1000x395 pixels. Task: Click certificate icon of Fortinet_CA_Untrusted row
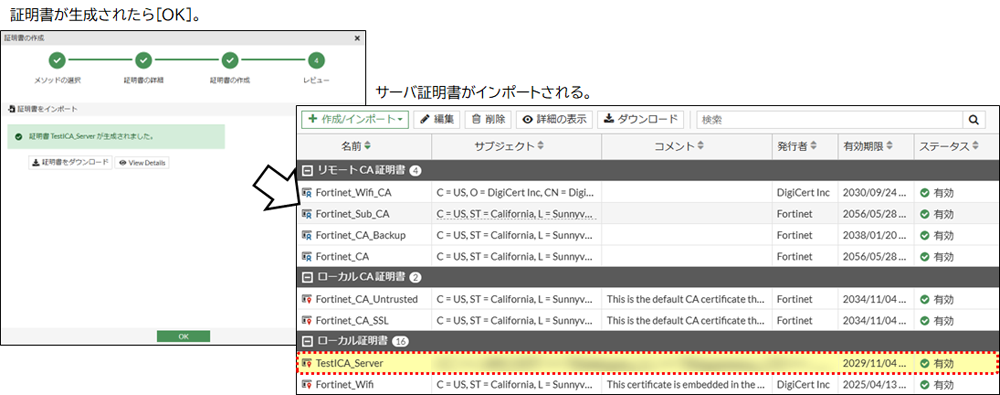(307, 299)
